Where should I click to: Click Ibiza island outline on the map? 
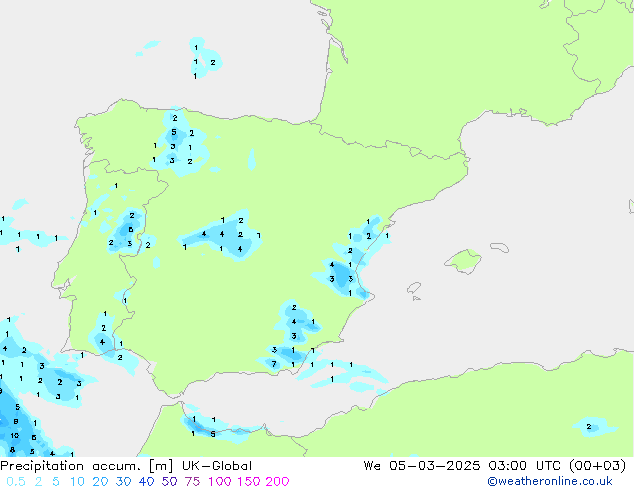tap(414, 288)
